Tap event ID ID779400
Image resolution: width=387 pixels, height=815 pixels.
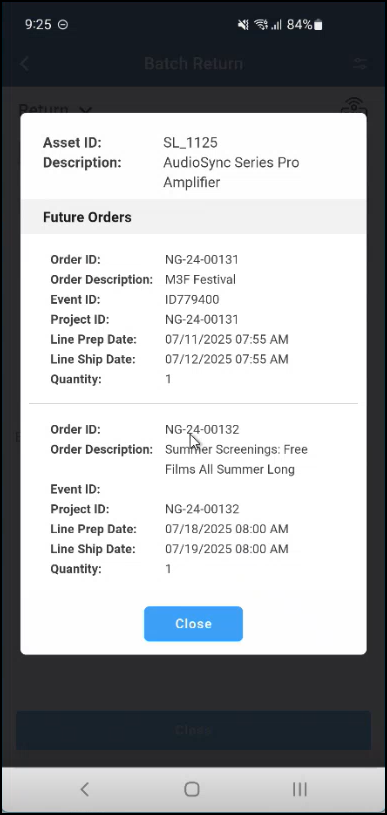tap(192, 299)
